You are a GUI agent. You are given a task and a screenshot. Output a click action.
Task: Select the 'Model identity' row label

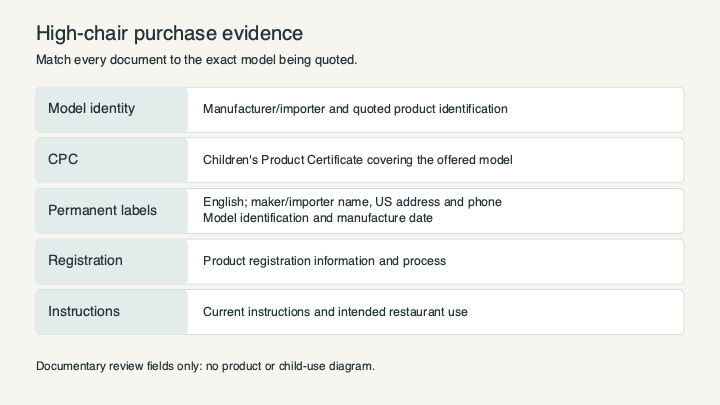[x=91, y=108]
